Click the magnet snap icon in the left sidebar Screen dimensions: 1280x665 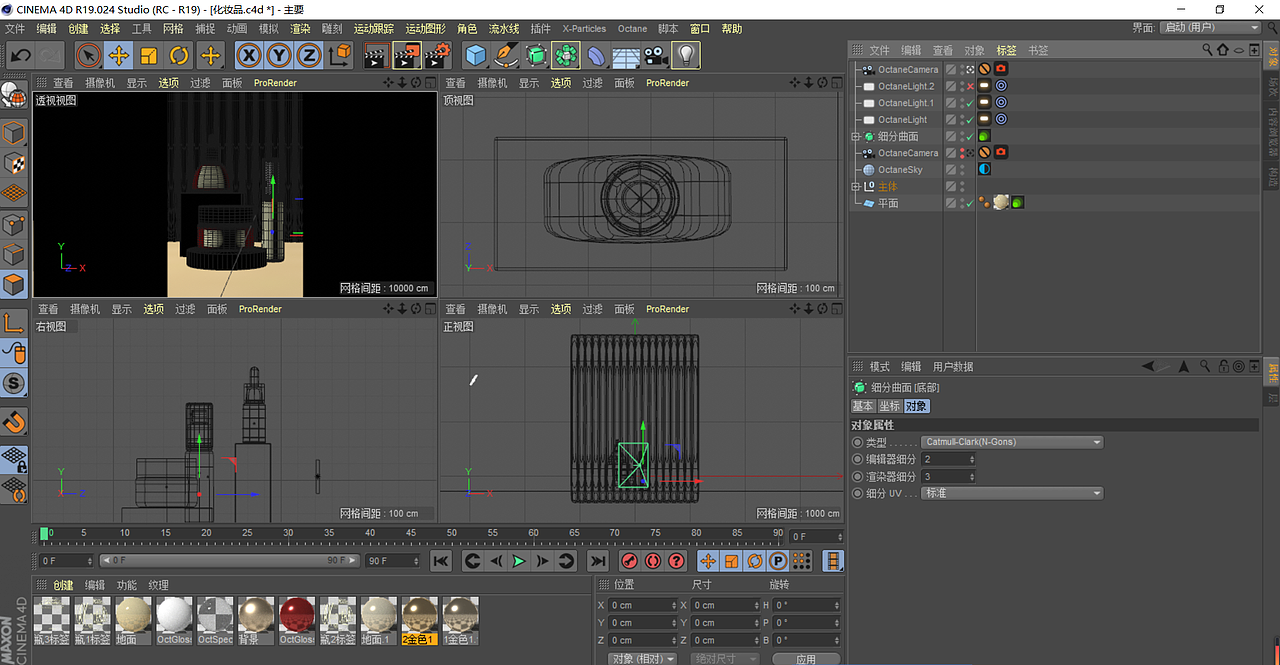click(14, 421)
